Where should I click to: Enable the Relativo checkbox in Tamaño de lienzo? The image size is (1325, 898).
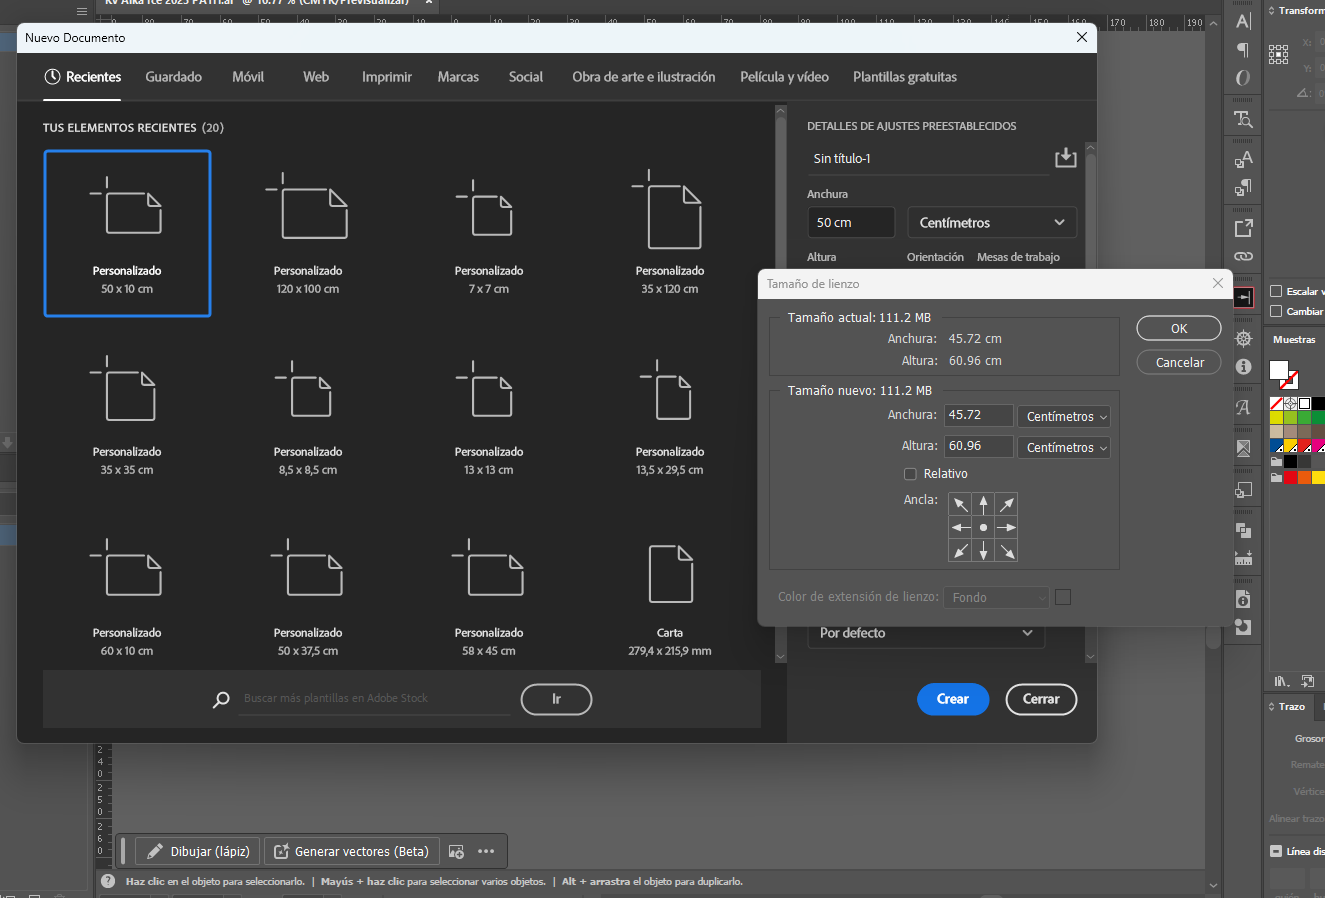(x=910, y=473)
